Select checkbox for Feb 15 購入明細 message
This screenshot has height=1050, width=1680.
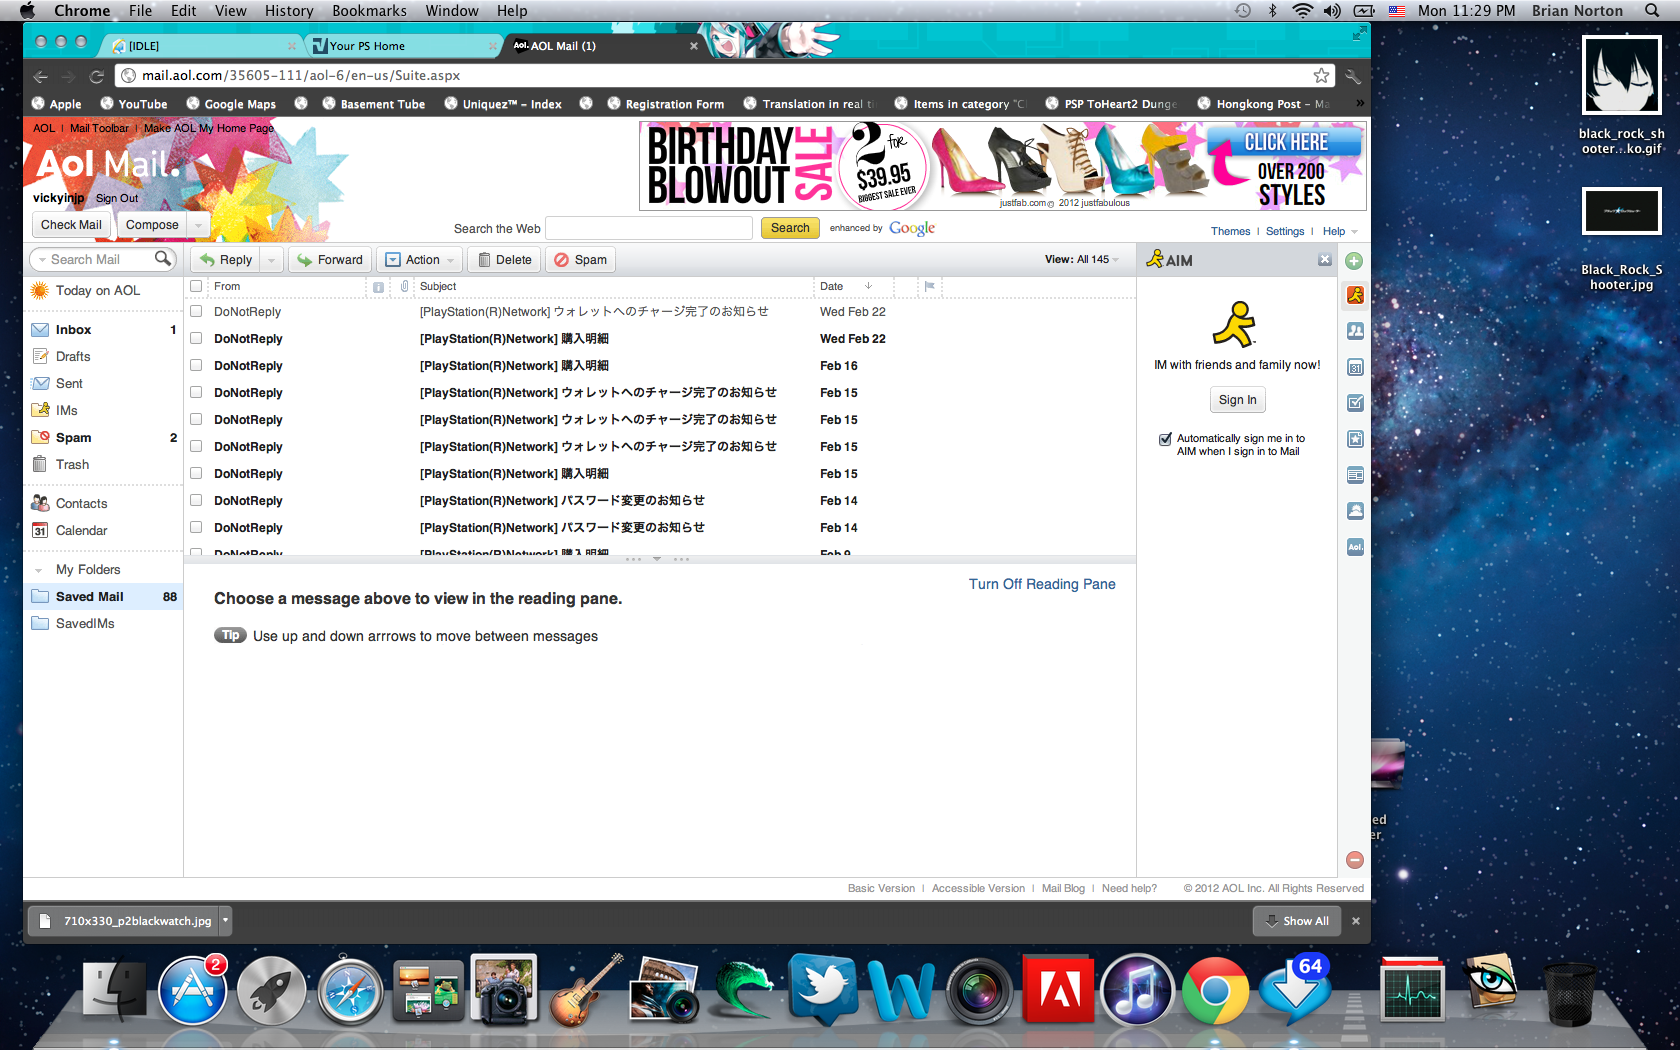[x=196, y=474]
